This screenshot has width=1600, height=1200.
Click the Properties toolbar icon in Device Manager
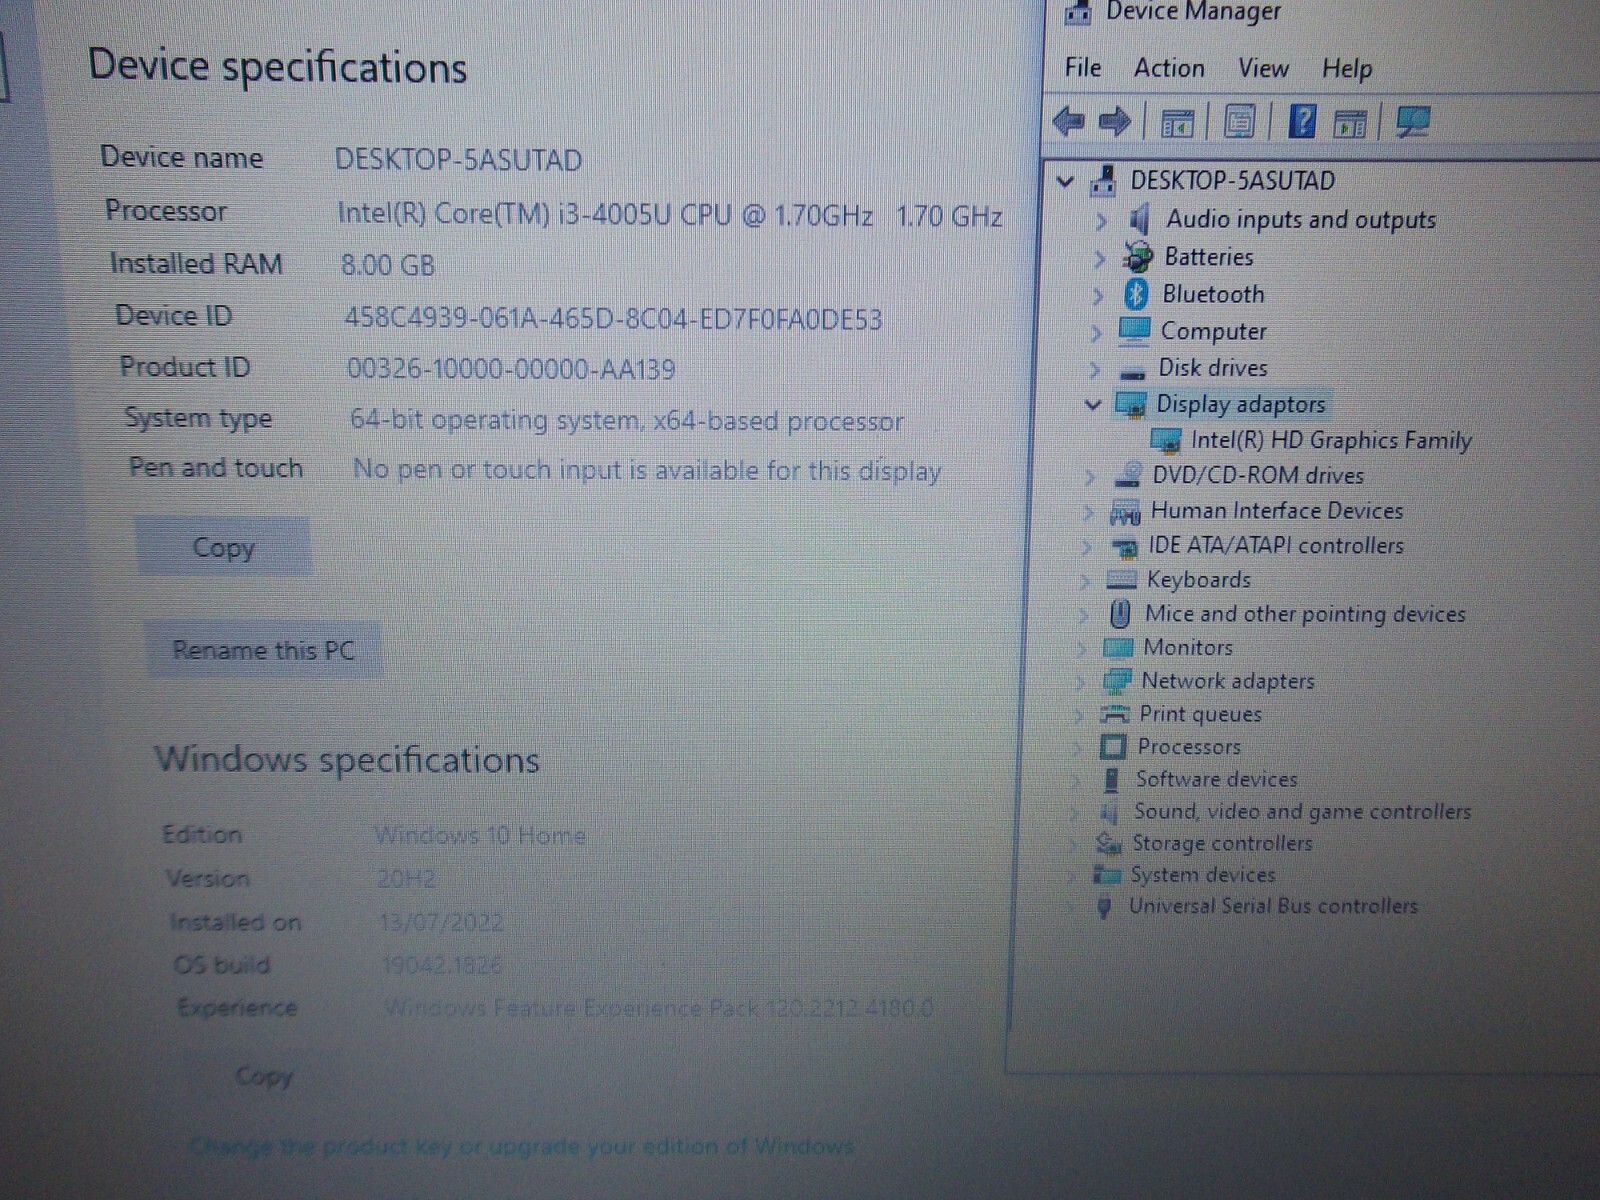click(x=1239, y=123)
